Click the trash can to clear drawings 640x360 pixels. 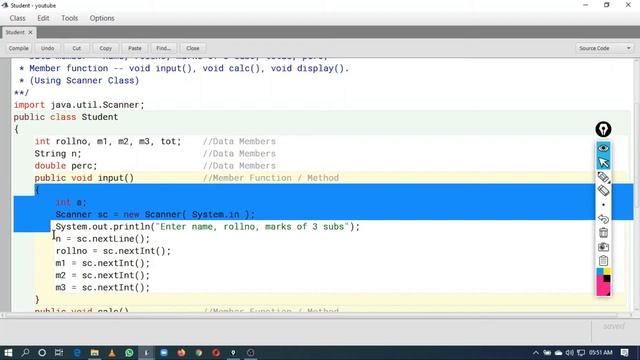pos(603,233)
